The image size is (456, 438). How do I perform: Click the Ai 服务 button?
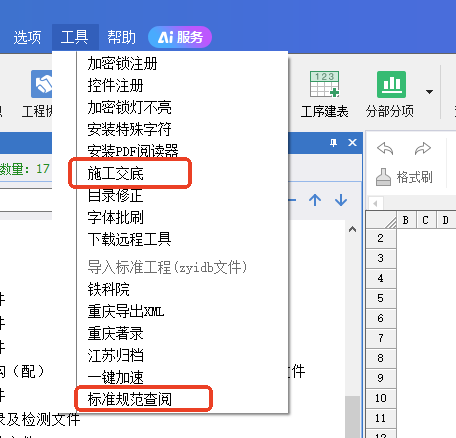tap(180, 37)
